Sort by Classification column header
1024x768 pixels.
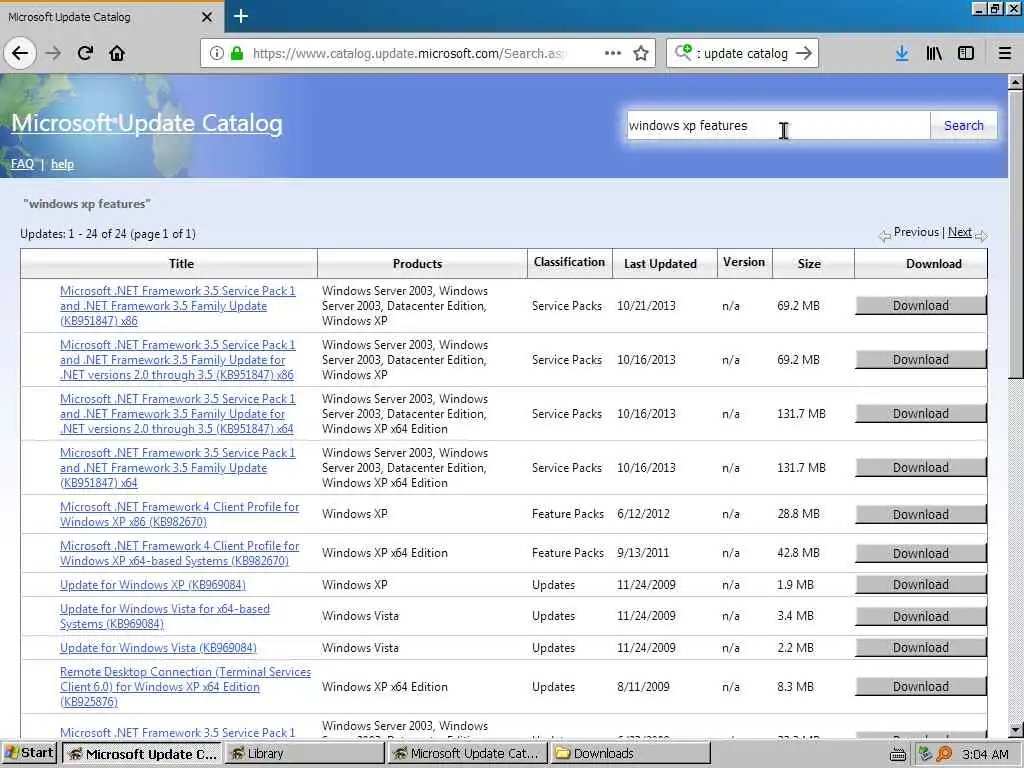pyautogui.click(x=569, y=262)
